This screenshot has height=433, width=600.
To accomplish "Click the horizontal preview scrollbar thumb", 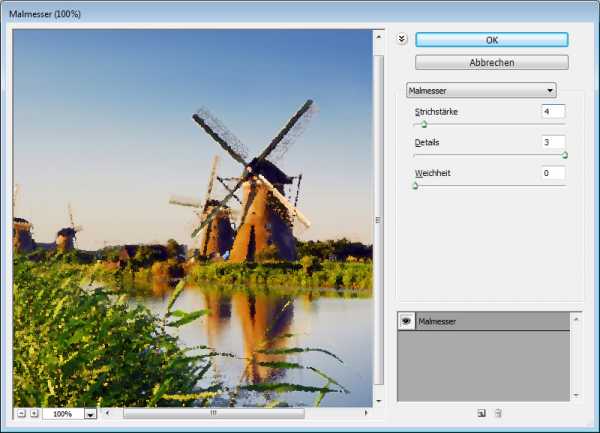I will point(214,413).
